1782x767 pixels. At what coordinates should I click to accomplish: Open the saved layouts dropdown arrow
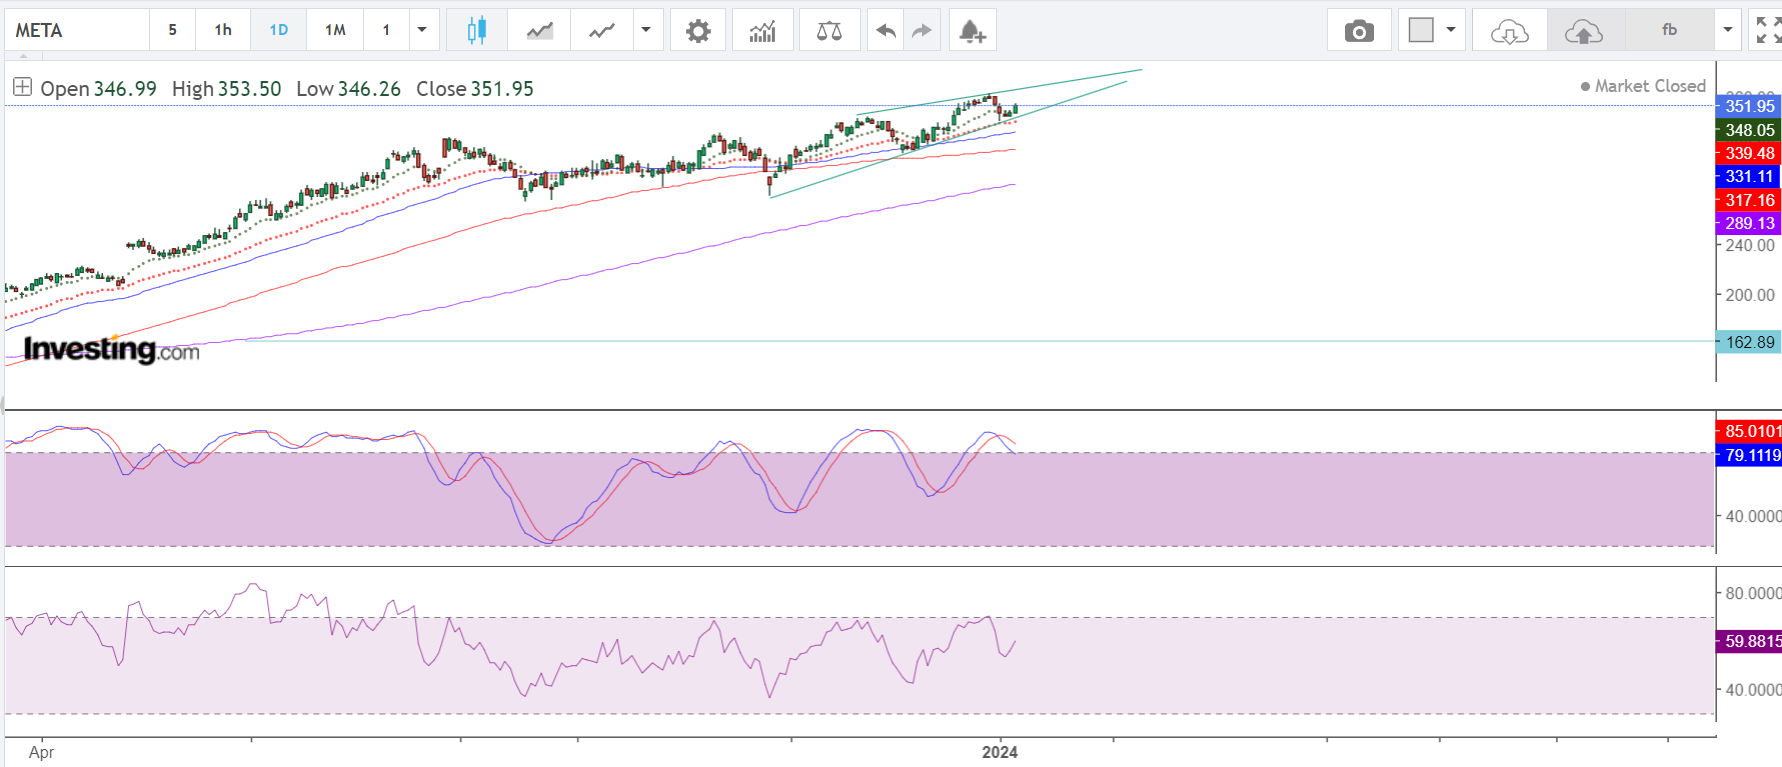1728,30
